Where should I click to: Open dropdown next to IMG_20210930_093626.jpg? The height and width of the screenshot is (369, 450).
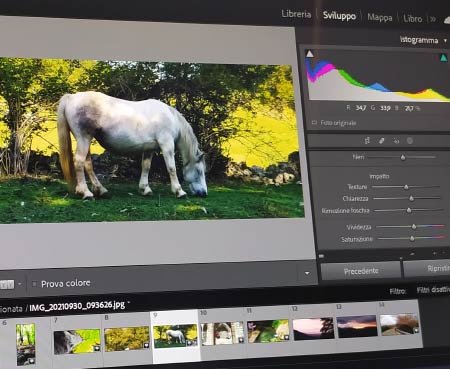coord(129,304)
